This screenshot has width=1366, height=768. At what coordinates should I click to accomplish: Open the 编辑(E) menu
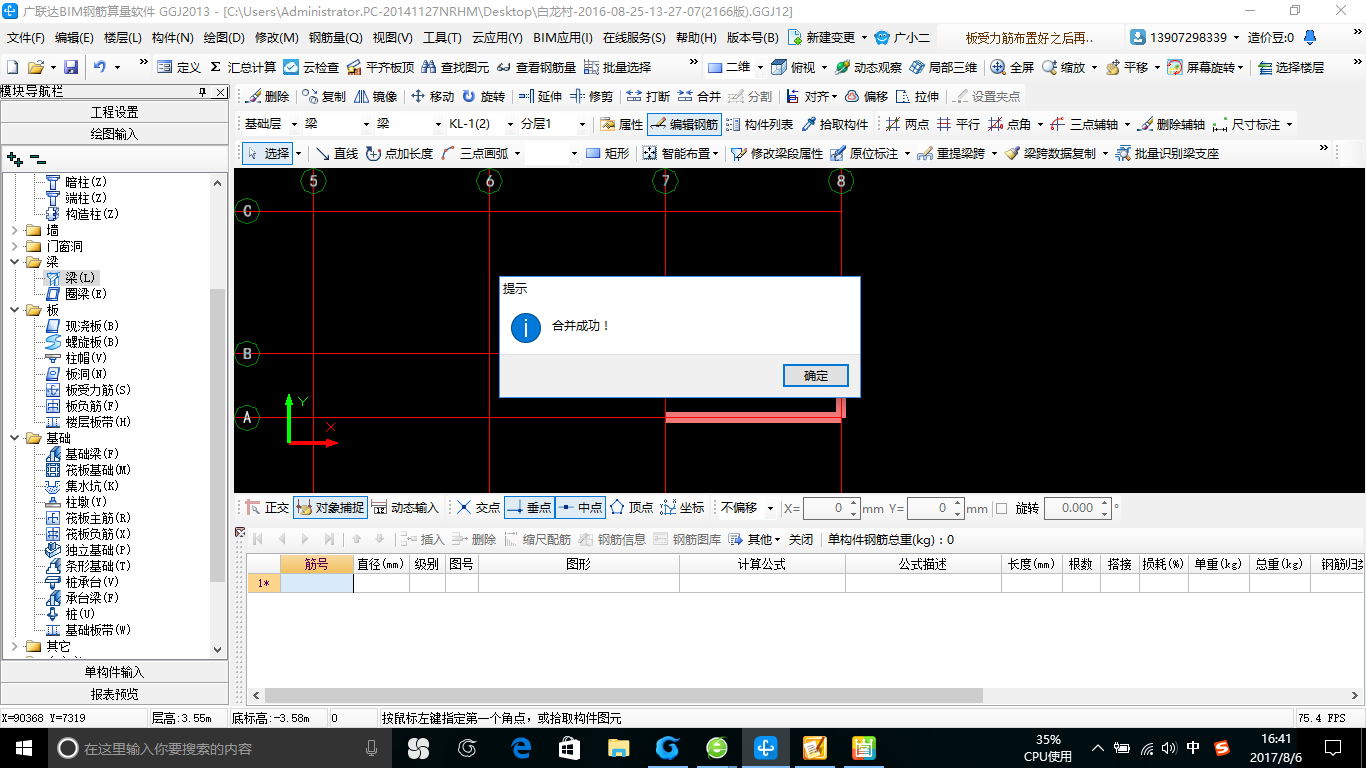[74, 38]
